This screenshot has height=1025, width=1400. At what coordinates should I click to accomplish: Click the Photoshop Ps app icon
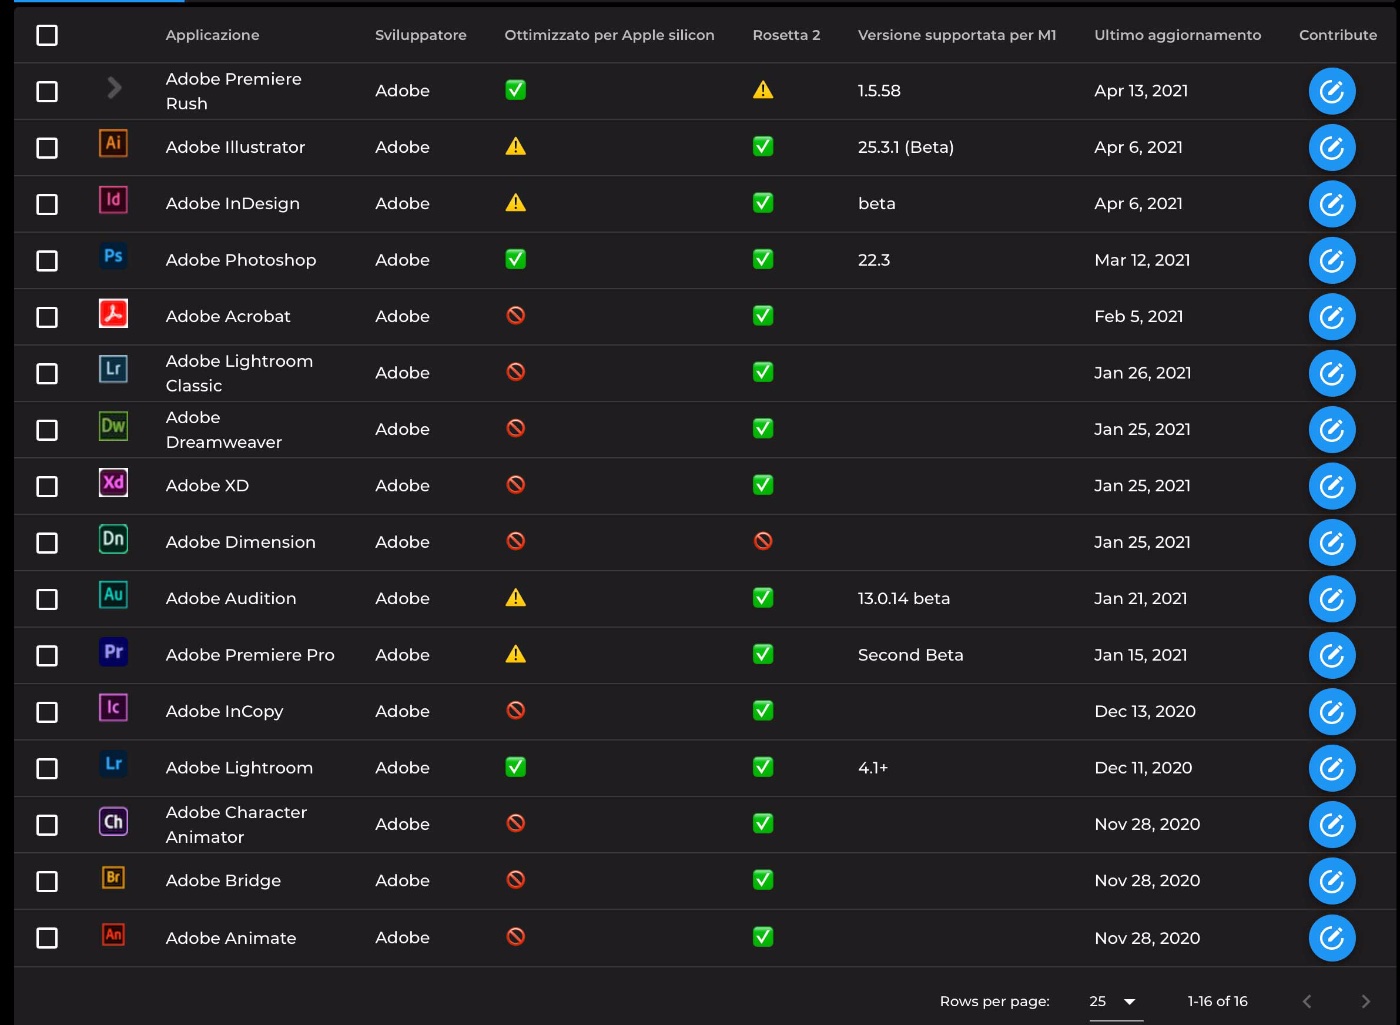(x=113, y=256)
